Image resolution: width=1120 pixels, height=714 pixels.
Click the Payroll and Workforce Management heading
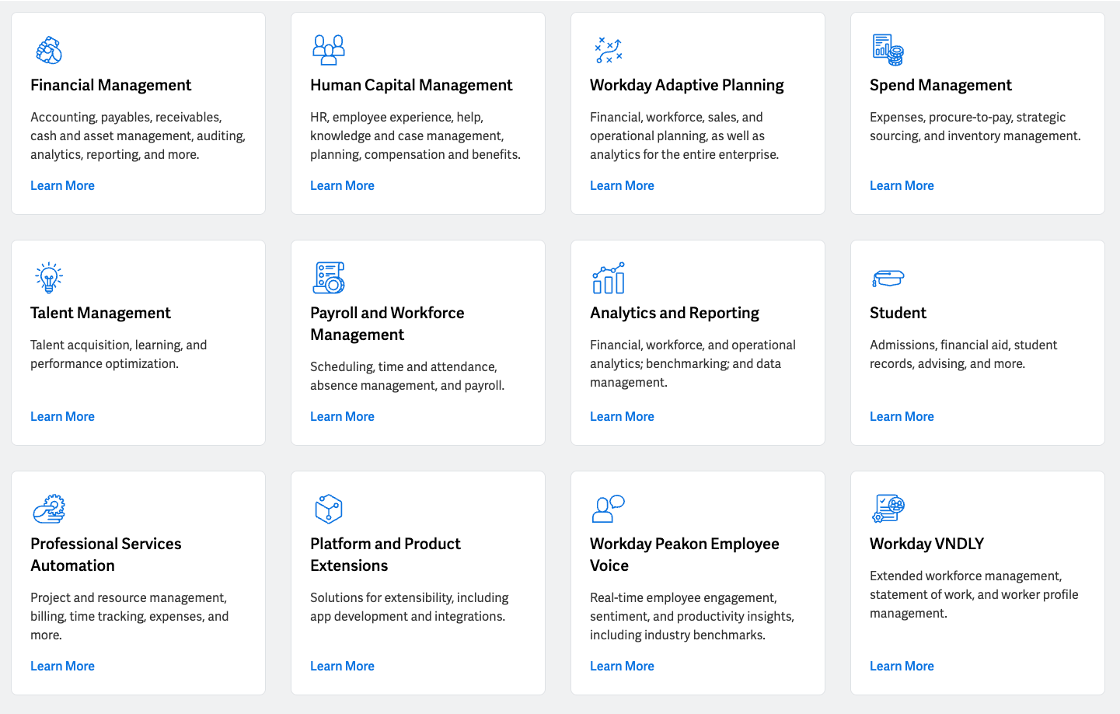tap(387, 323)
